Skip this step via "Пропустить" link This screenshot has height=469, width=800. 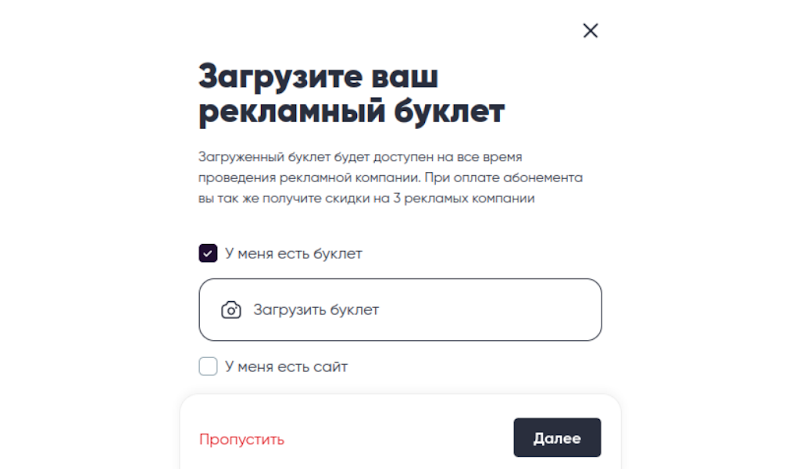click(x=242, y=439)
